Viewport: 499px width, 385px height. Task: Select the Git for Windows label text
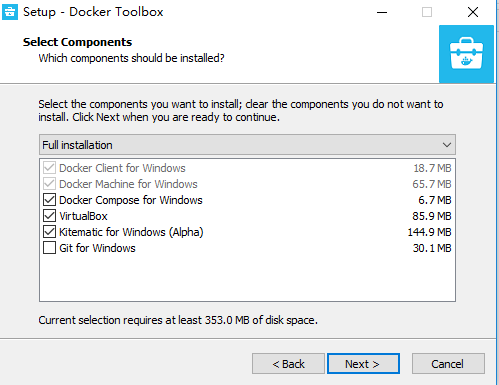(97, 248)
